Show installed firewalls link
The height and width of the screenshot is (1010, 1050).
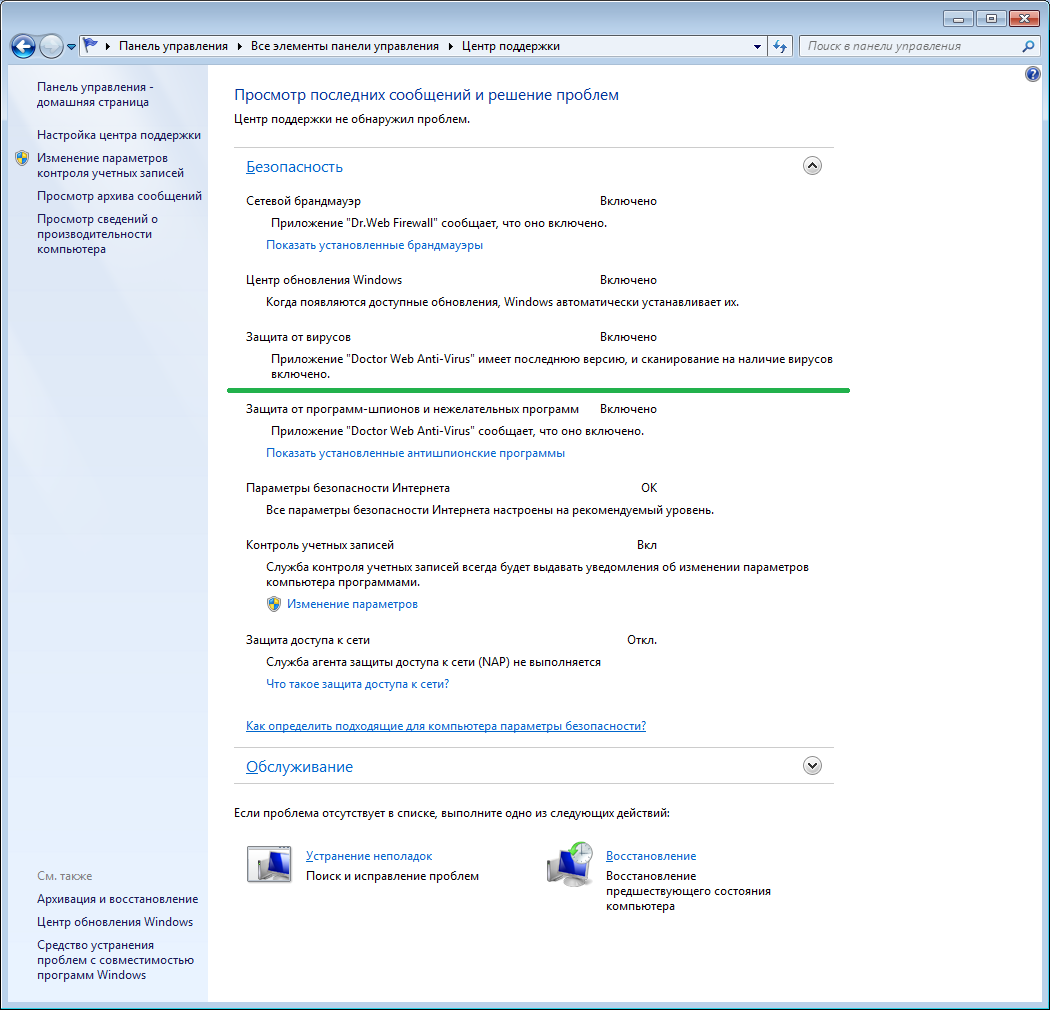375,244
